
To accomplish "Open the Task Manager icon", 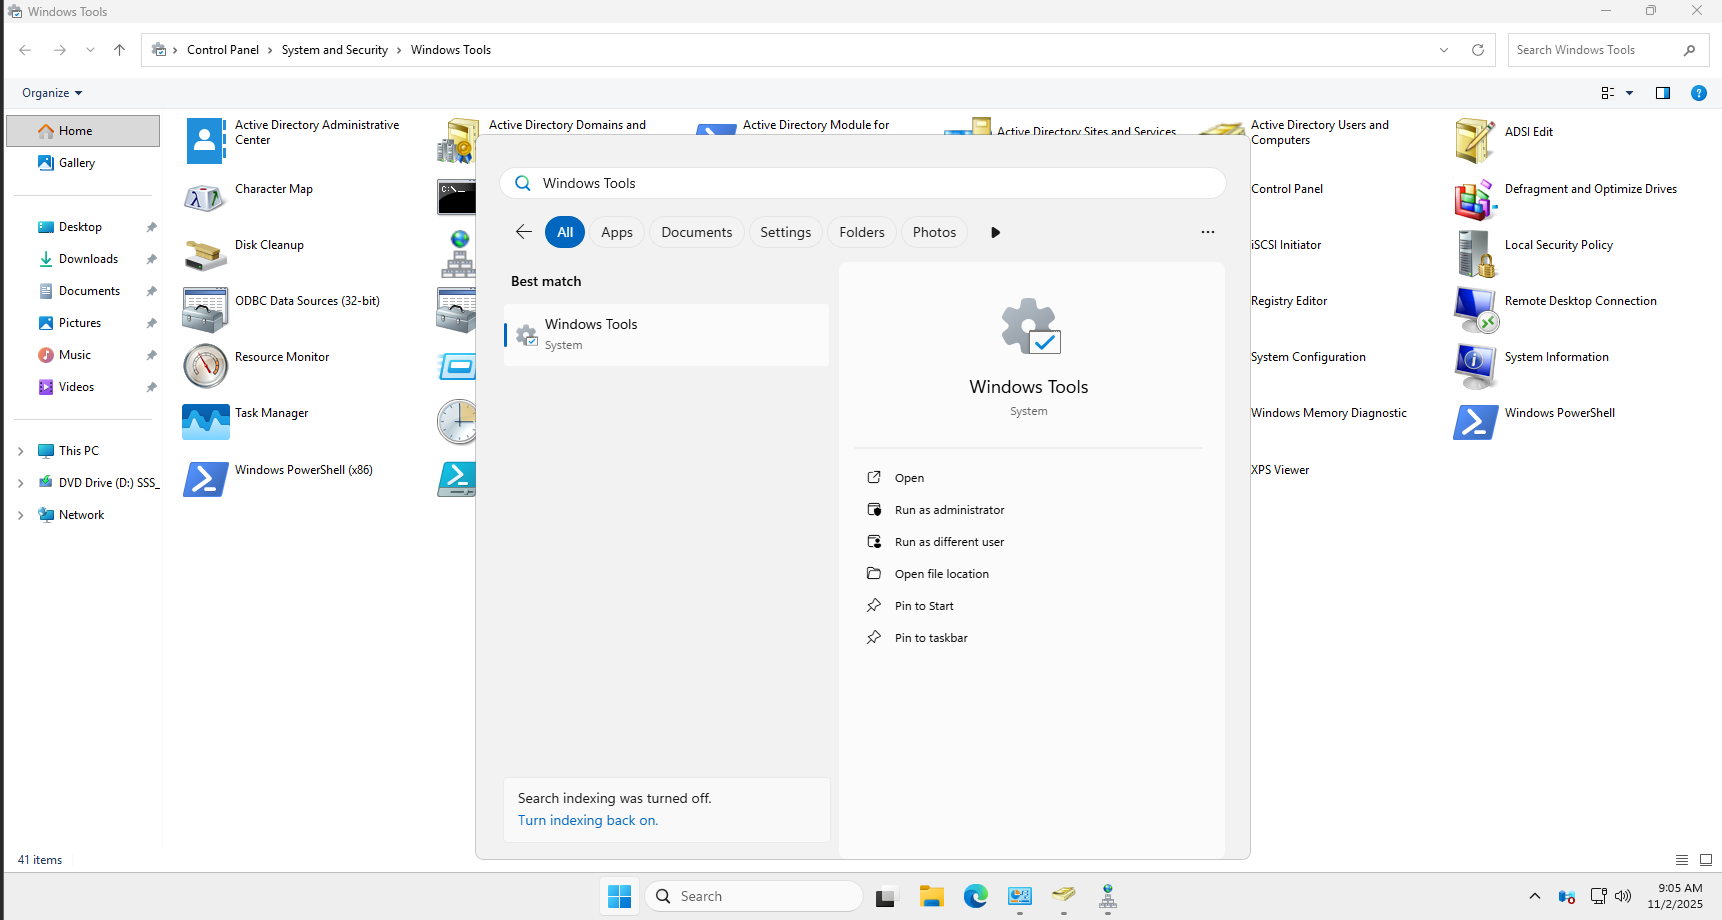I will 206,422.
